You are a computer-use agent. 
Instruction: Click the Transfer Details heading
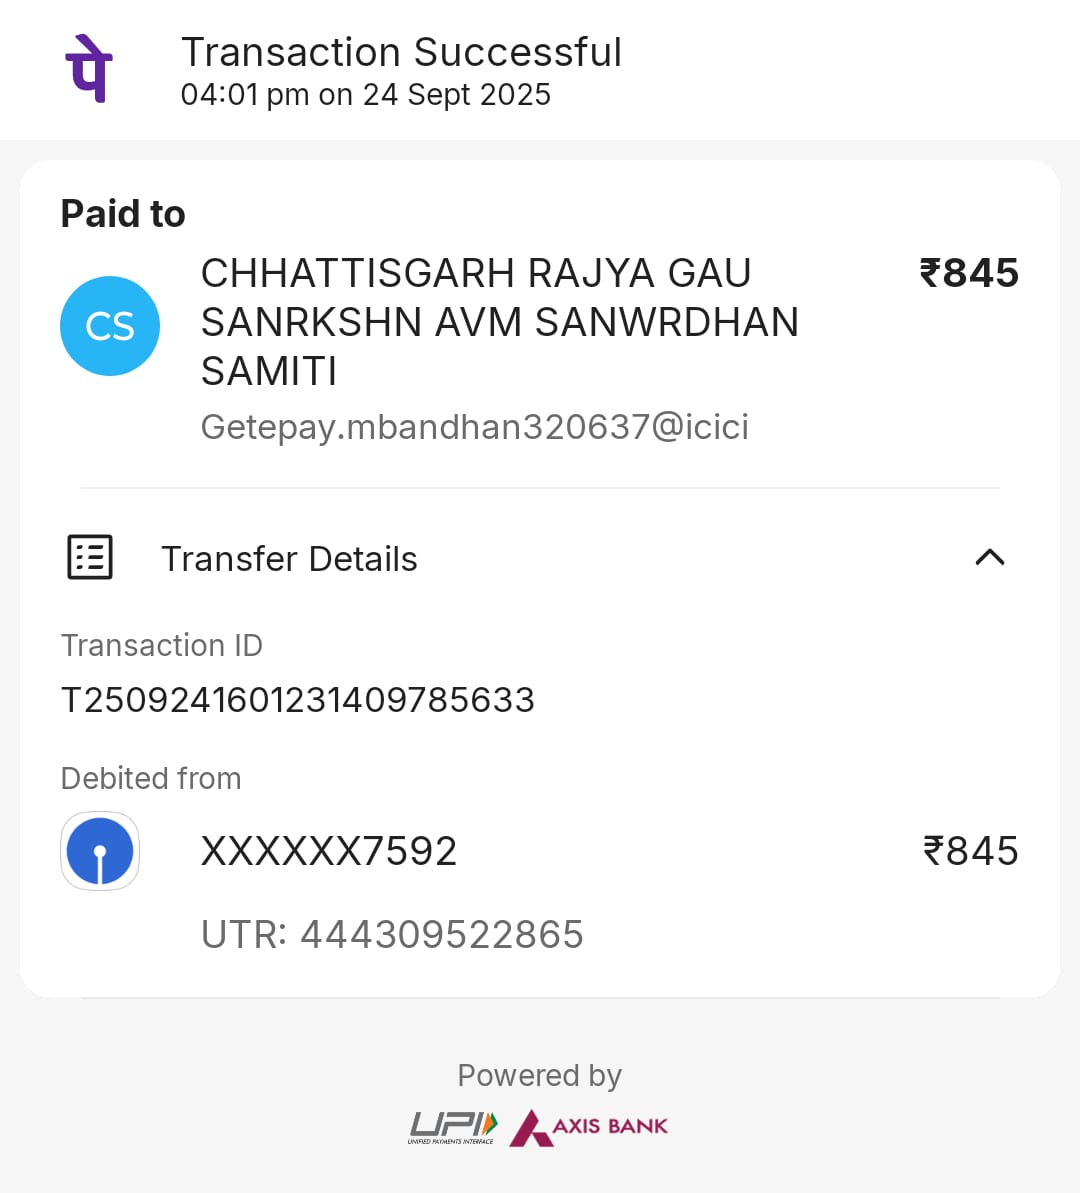(x=289, y=559)
